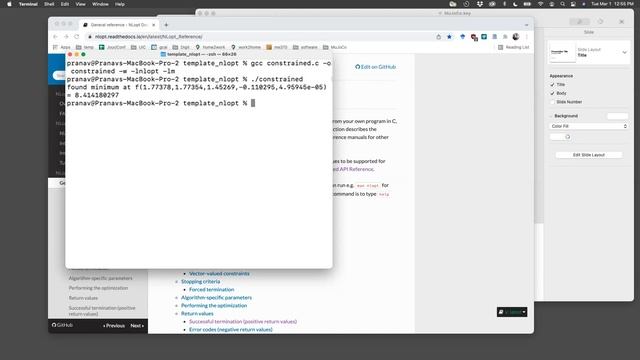
Task: Go back in Chrome browser
Action: point(56,37)
